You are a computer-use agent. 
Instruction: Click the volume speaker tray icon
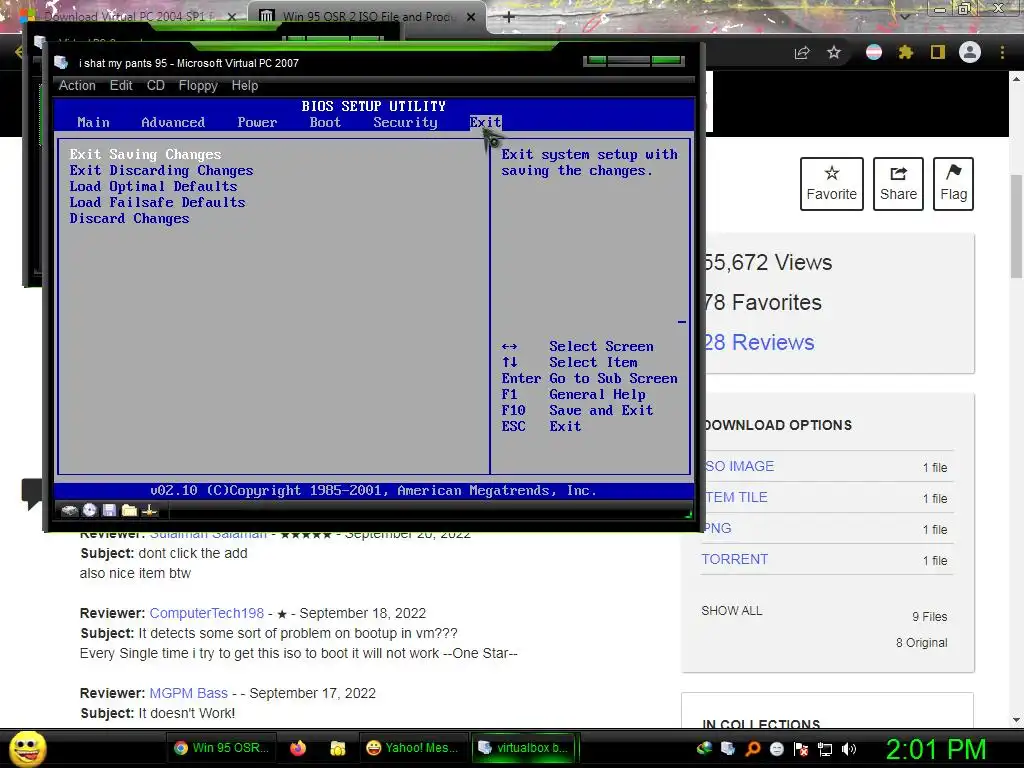coord(849,749)
